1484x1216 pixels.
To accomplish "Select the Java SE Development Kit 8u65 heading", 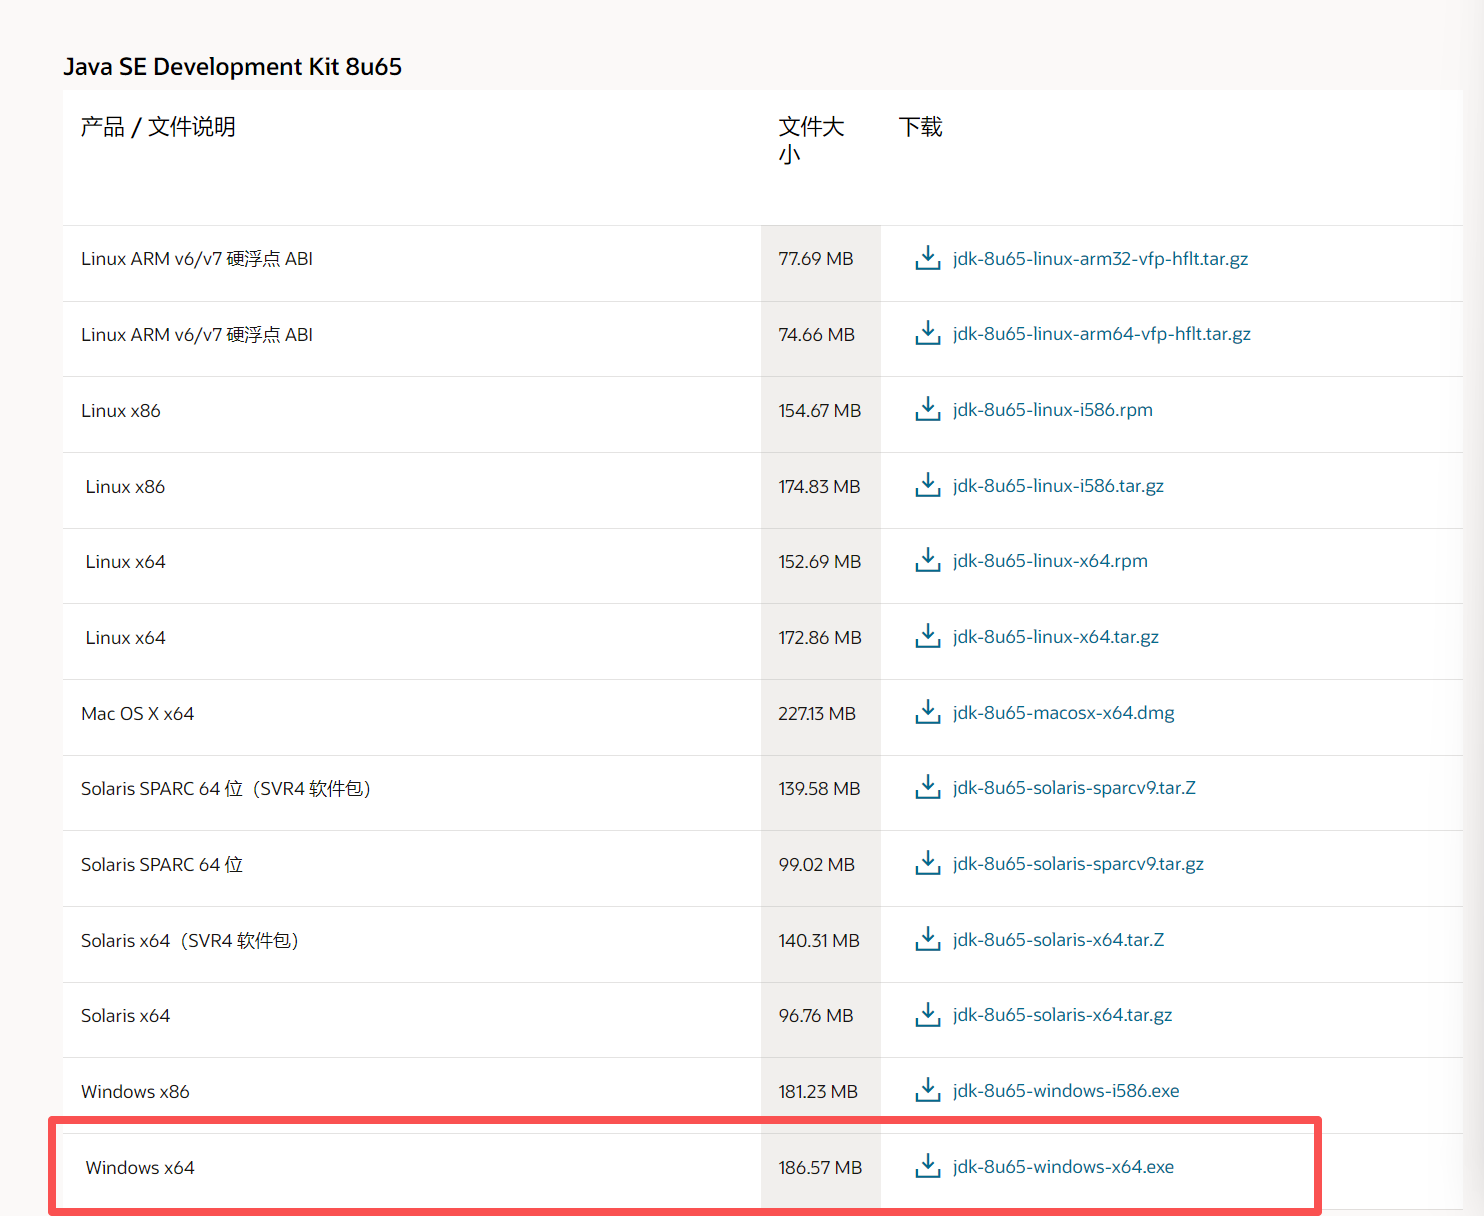I will (x=232, y=66).
